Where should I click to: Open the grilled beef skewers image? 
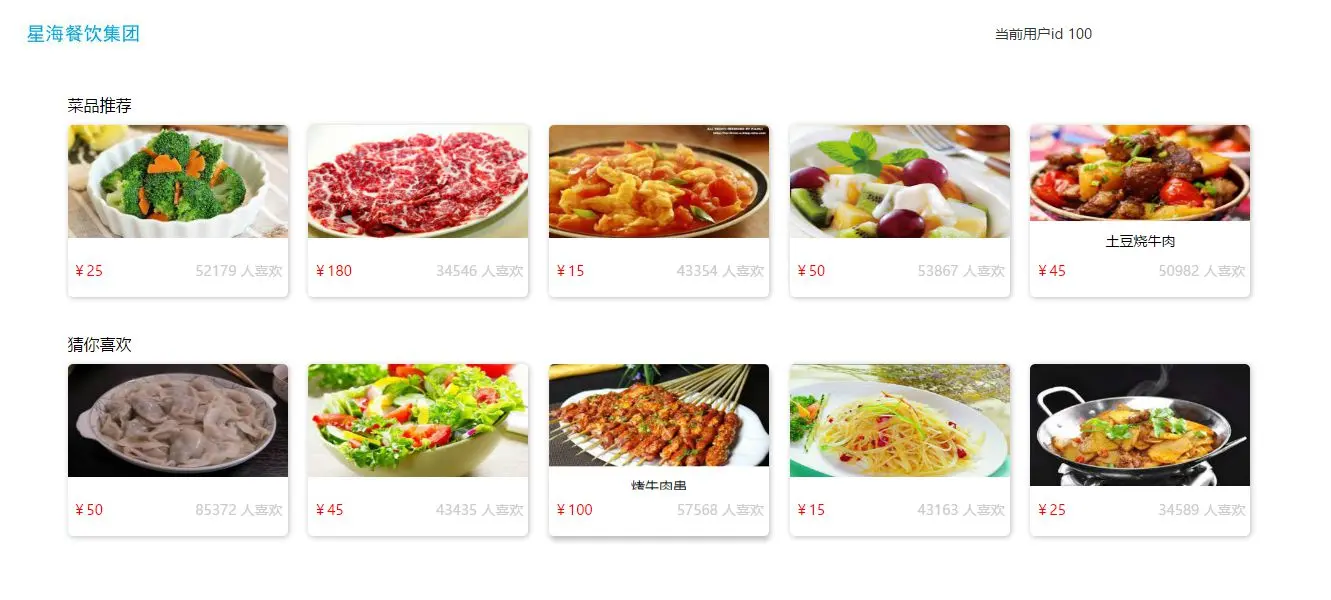click(x=659, y=415)
